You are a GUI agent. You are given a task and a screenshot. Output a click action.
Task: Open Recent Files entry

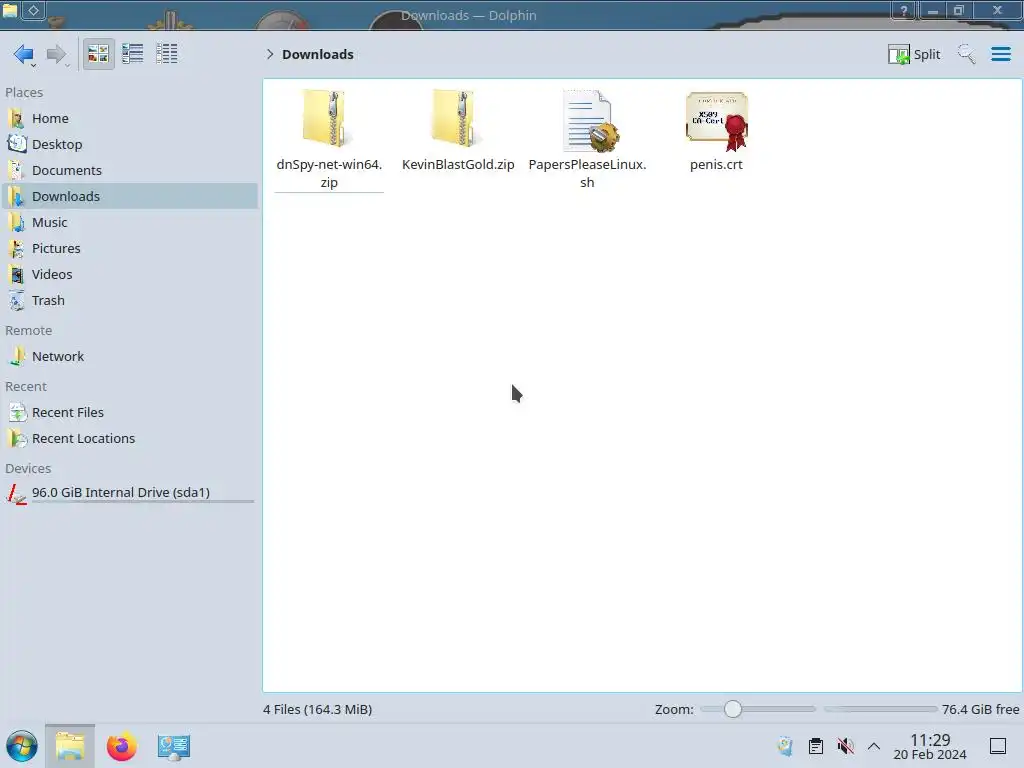click(x=130, y=413)
